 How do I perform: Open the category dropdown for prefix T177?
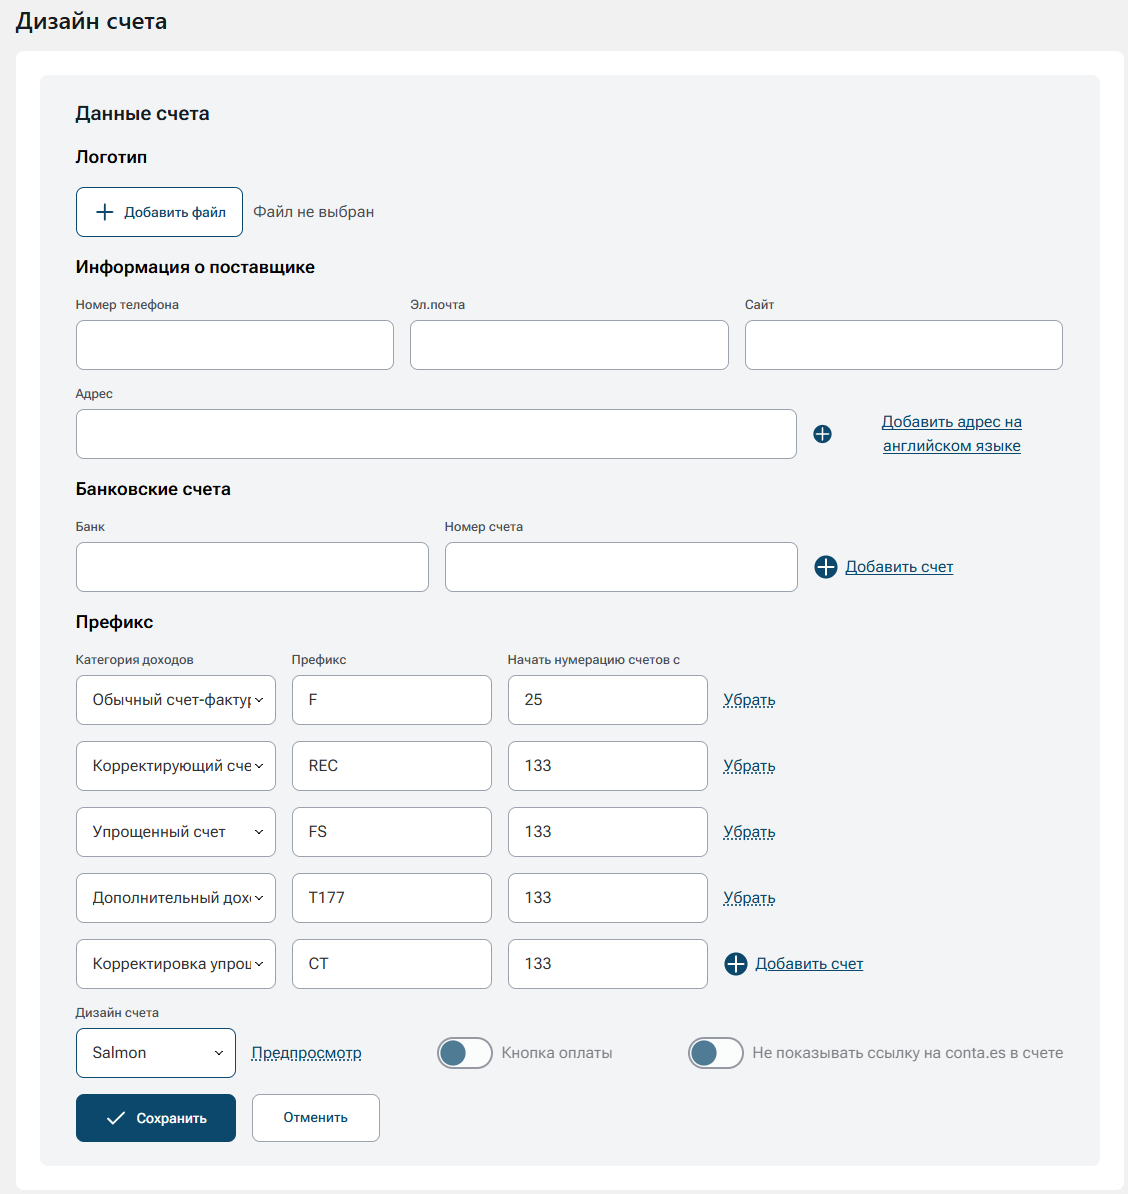[x=176, y=898]
